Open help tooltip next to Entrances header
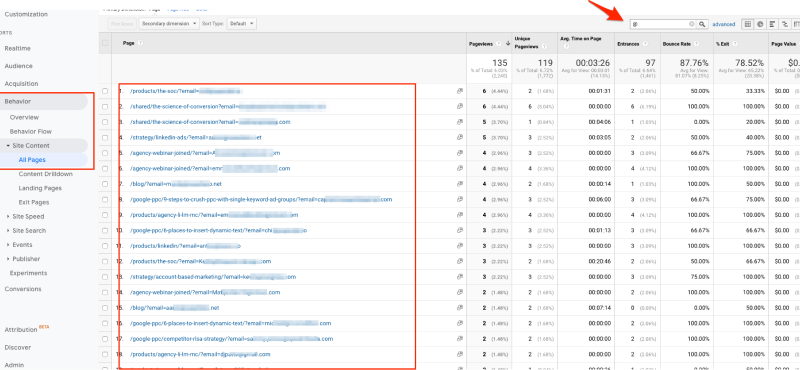 tap(645, 44)
